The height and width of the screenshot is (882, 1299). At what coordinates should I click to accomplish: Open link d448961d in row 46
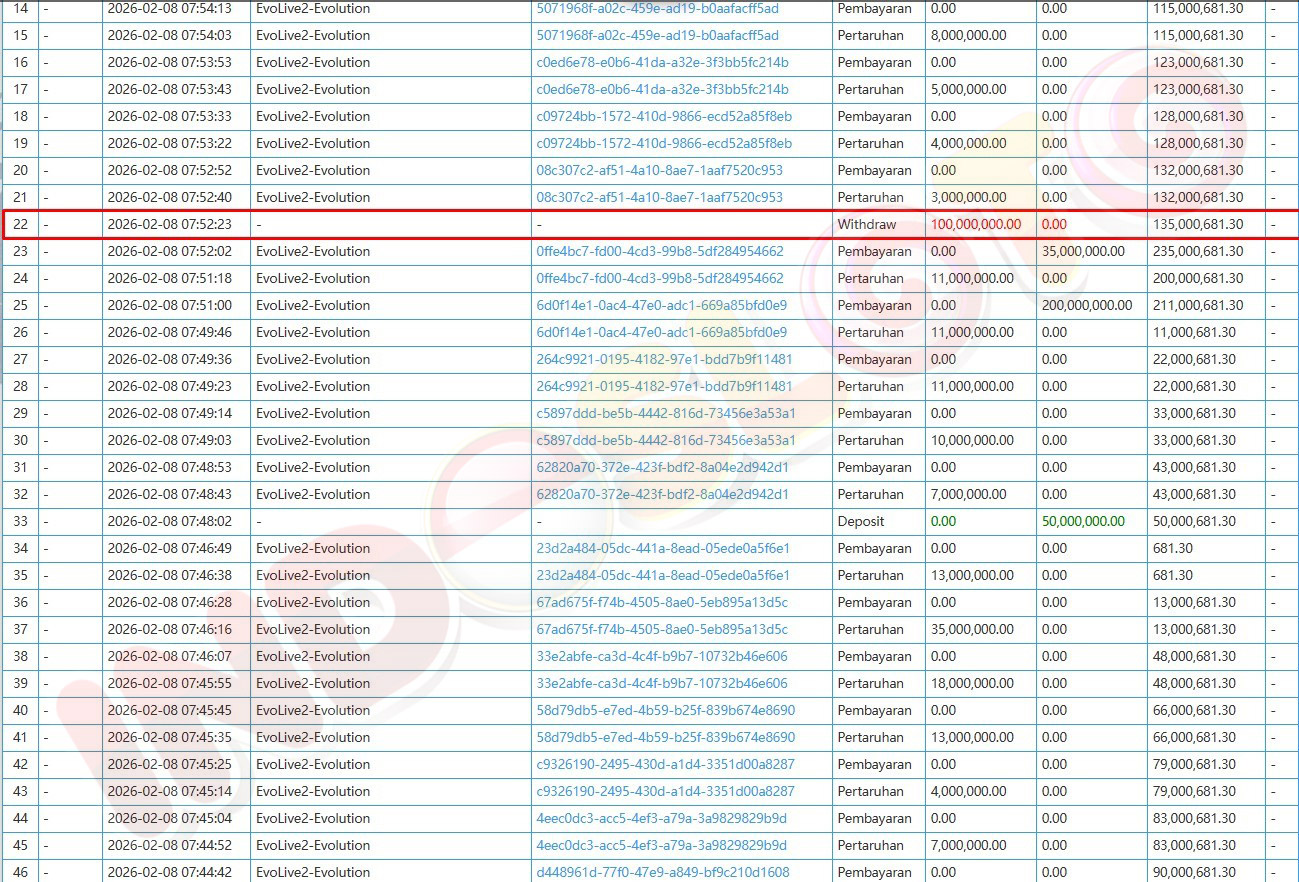[x=662, y=873]
